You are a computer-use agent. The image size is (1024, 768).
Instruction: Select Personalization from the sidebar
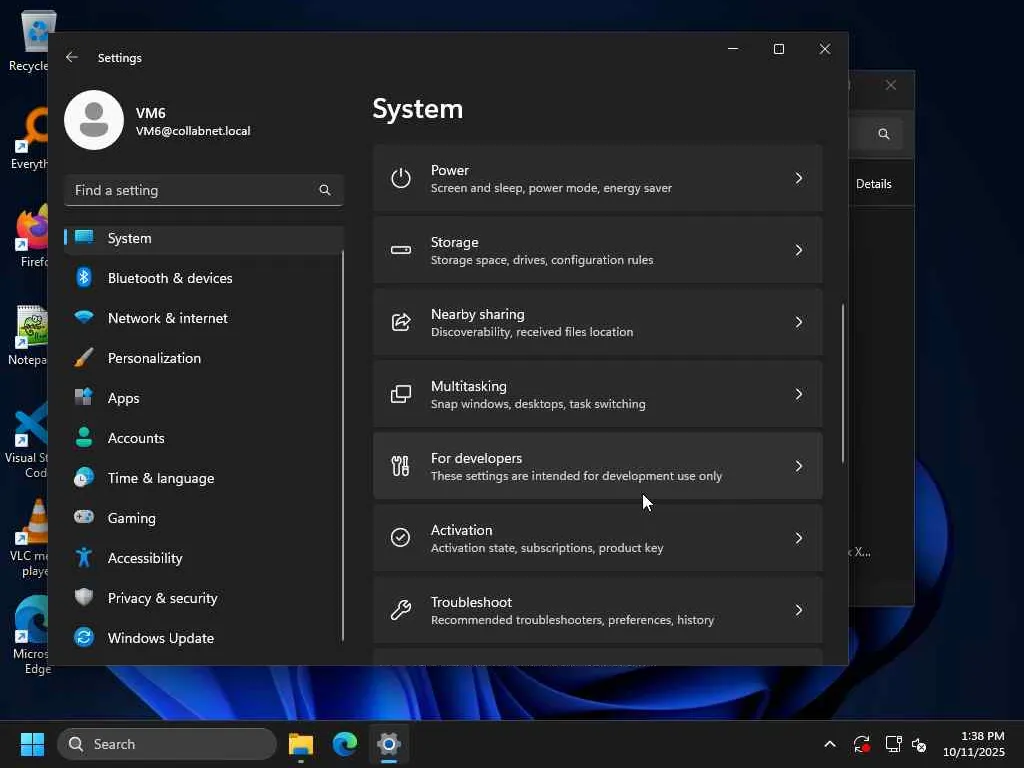154,358
